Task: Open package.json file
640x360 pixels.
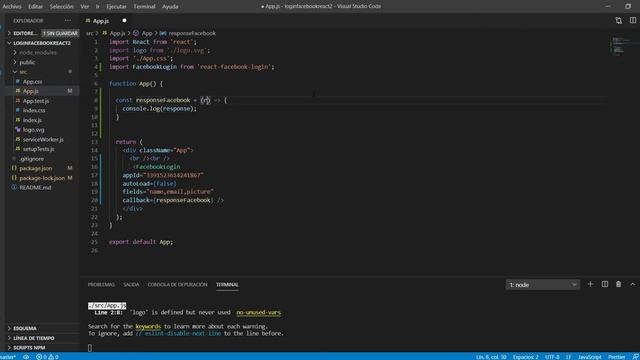Action: [x=36, y=168]
